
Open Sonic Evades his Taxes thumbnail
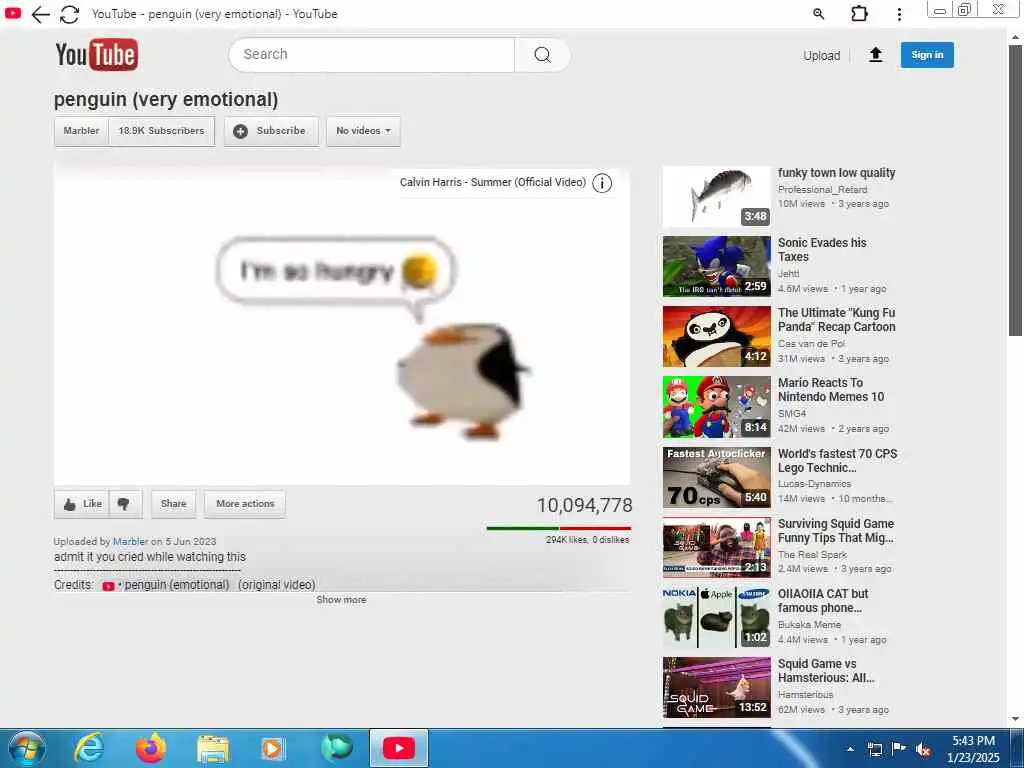[716, 266]
